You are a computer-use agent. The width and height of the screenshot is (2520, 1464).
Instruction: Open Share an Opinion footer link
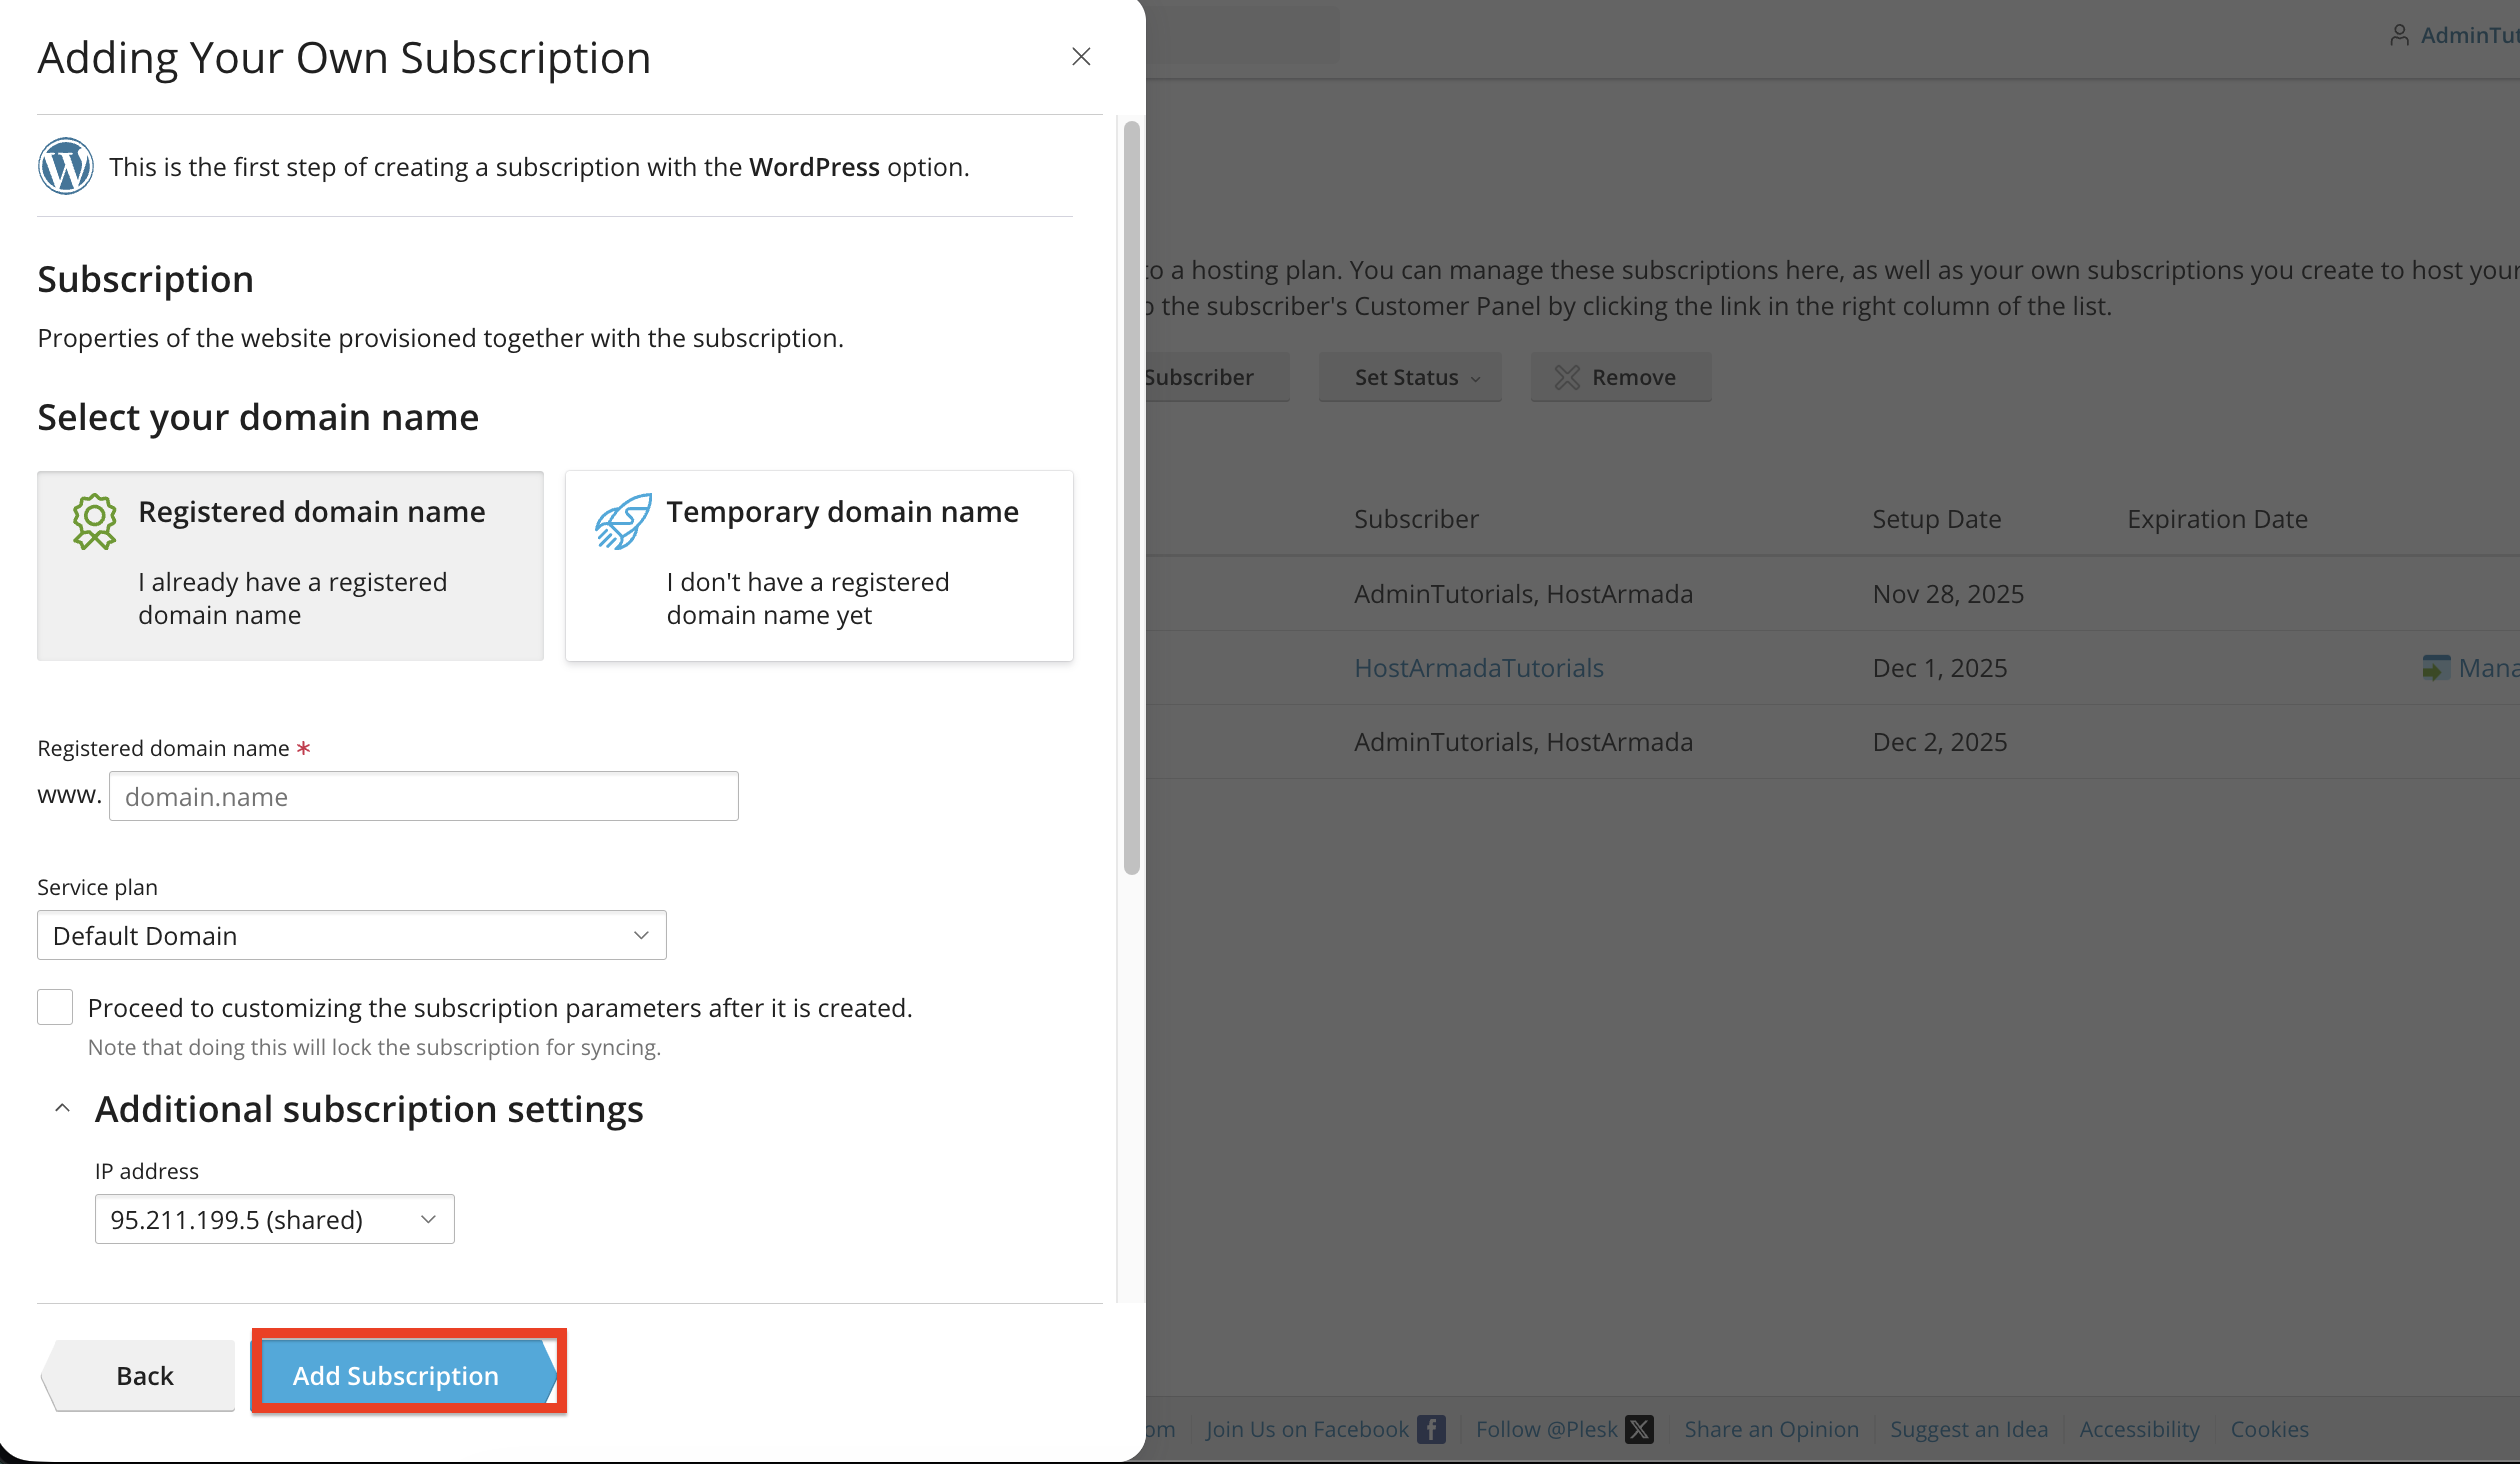click(1771, 1429)
